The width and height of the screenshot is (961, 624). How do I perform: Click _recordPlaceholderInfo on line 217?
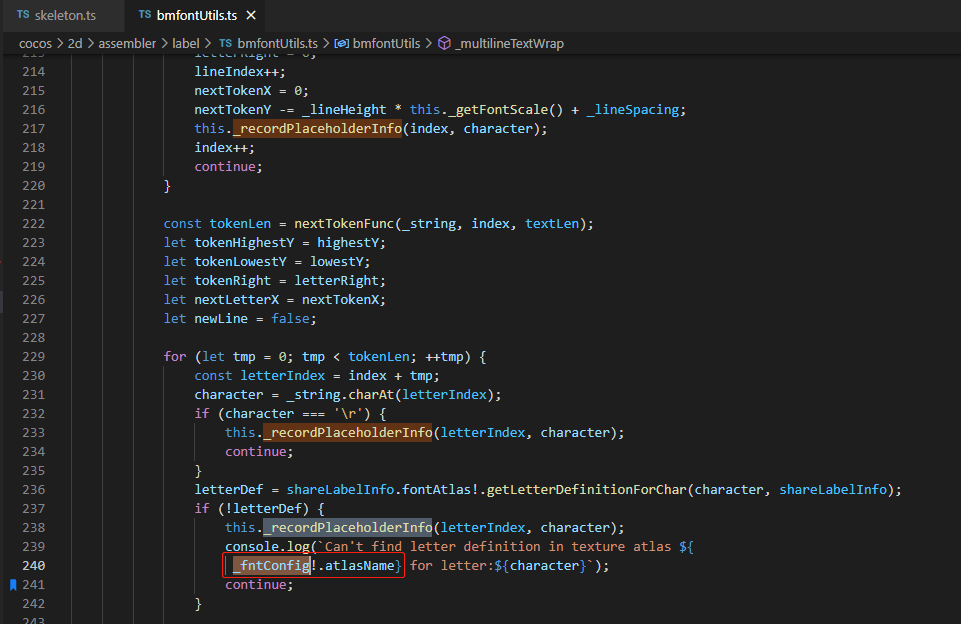[317, 129]
